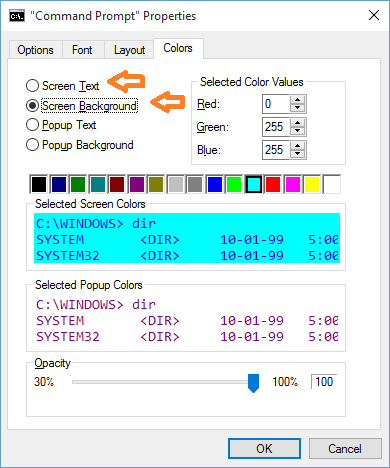Screen dimensions: 390x468
Task: Click the Cancel button
Action: (x=345, y=449)
